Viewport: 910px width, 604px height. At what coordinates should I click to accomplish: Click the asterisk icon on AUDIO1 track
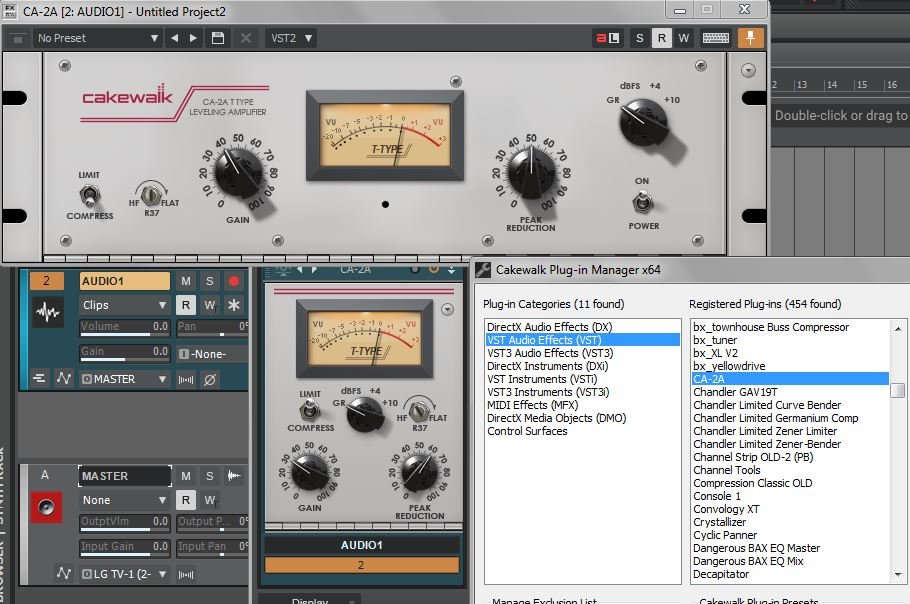(x=235, y=305)
